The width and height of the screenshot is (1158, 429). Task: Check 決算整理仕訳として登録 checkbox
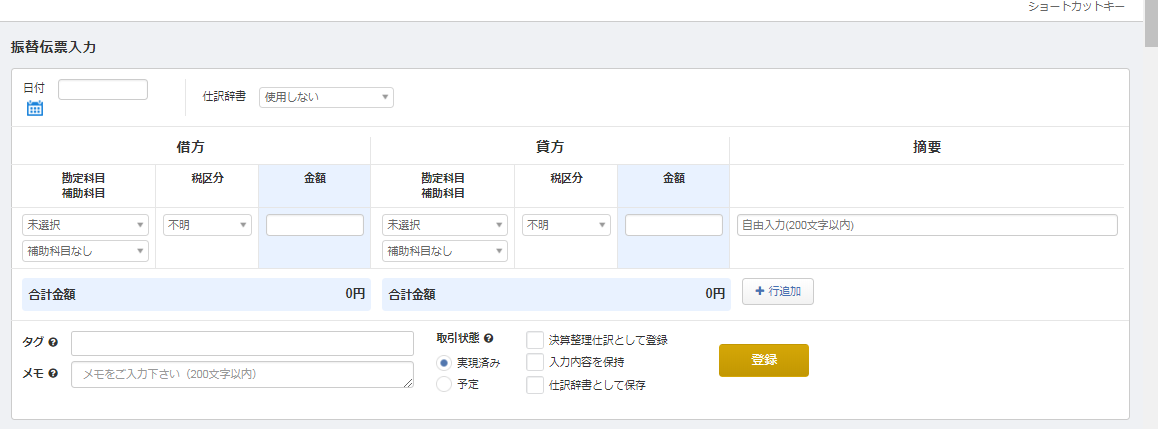(x=535, y=340)
